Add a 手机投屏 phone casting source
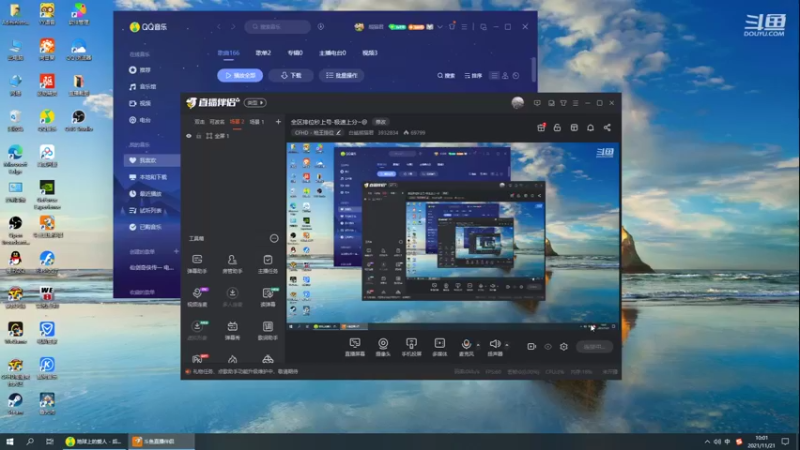This screenshot has height=450, width=800. 411,347
